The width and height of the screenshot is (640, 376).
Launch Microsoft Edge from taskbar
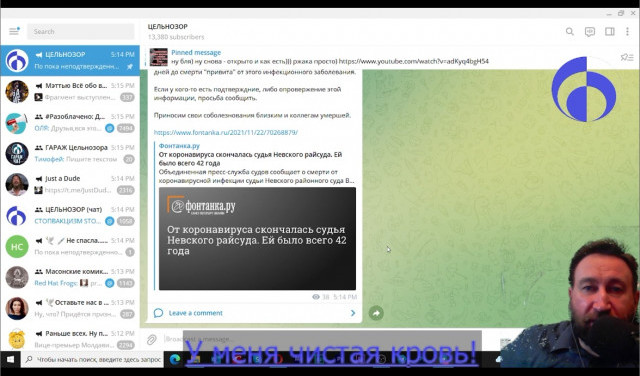[175, 359]
